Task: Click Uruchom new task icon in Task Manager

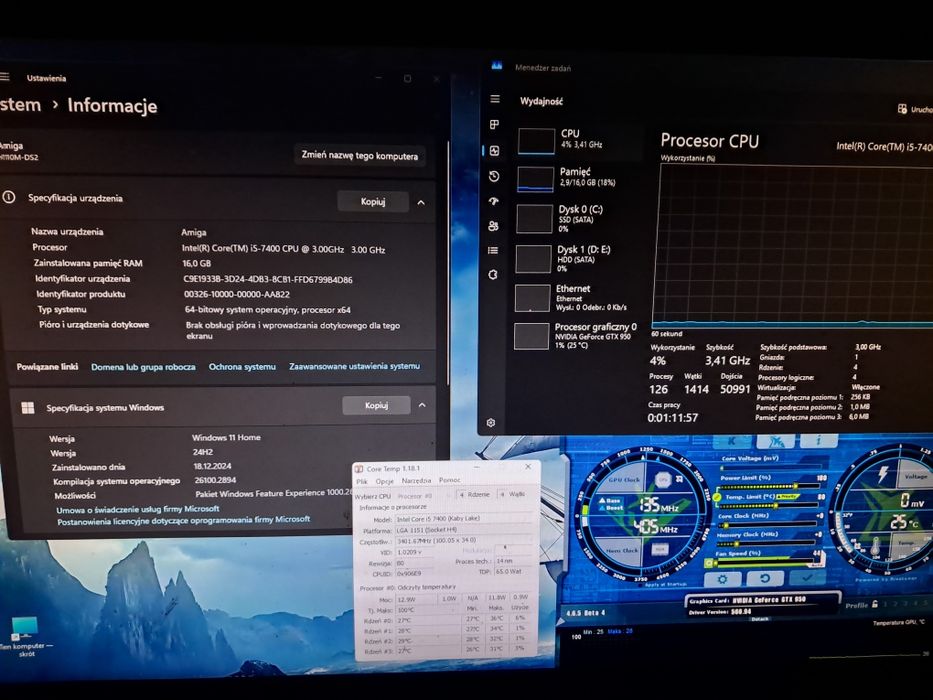Action: point(902,108)
